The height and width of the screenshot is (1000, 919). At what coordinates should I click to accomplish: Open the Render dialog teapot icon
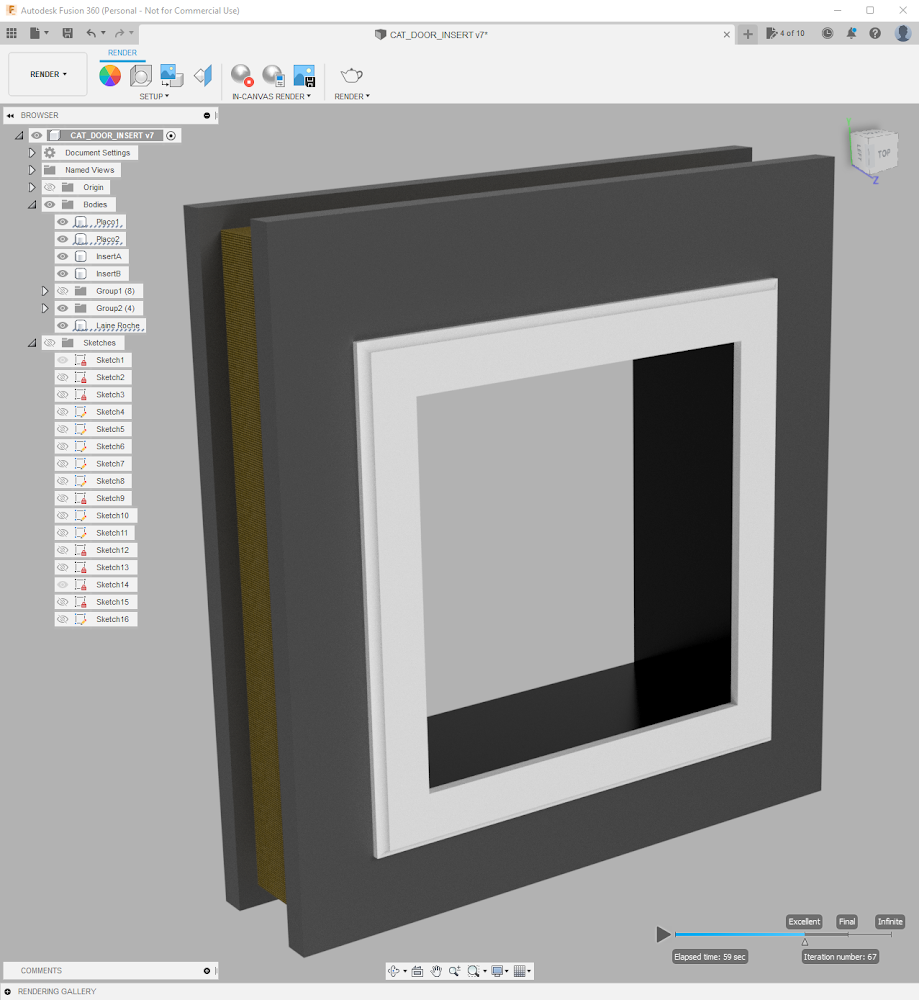tap(352, 76)
